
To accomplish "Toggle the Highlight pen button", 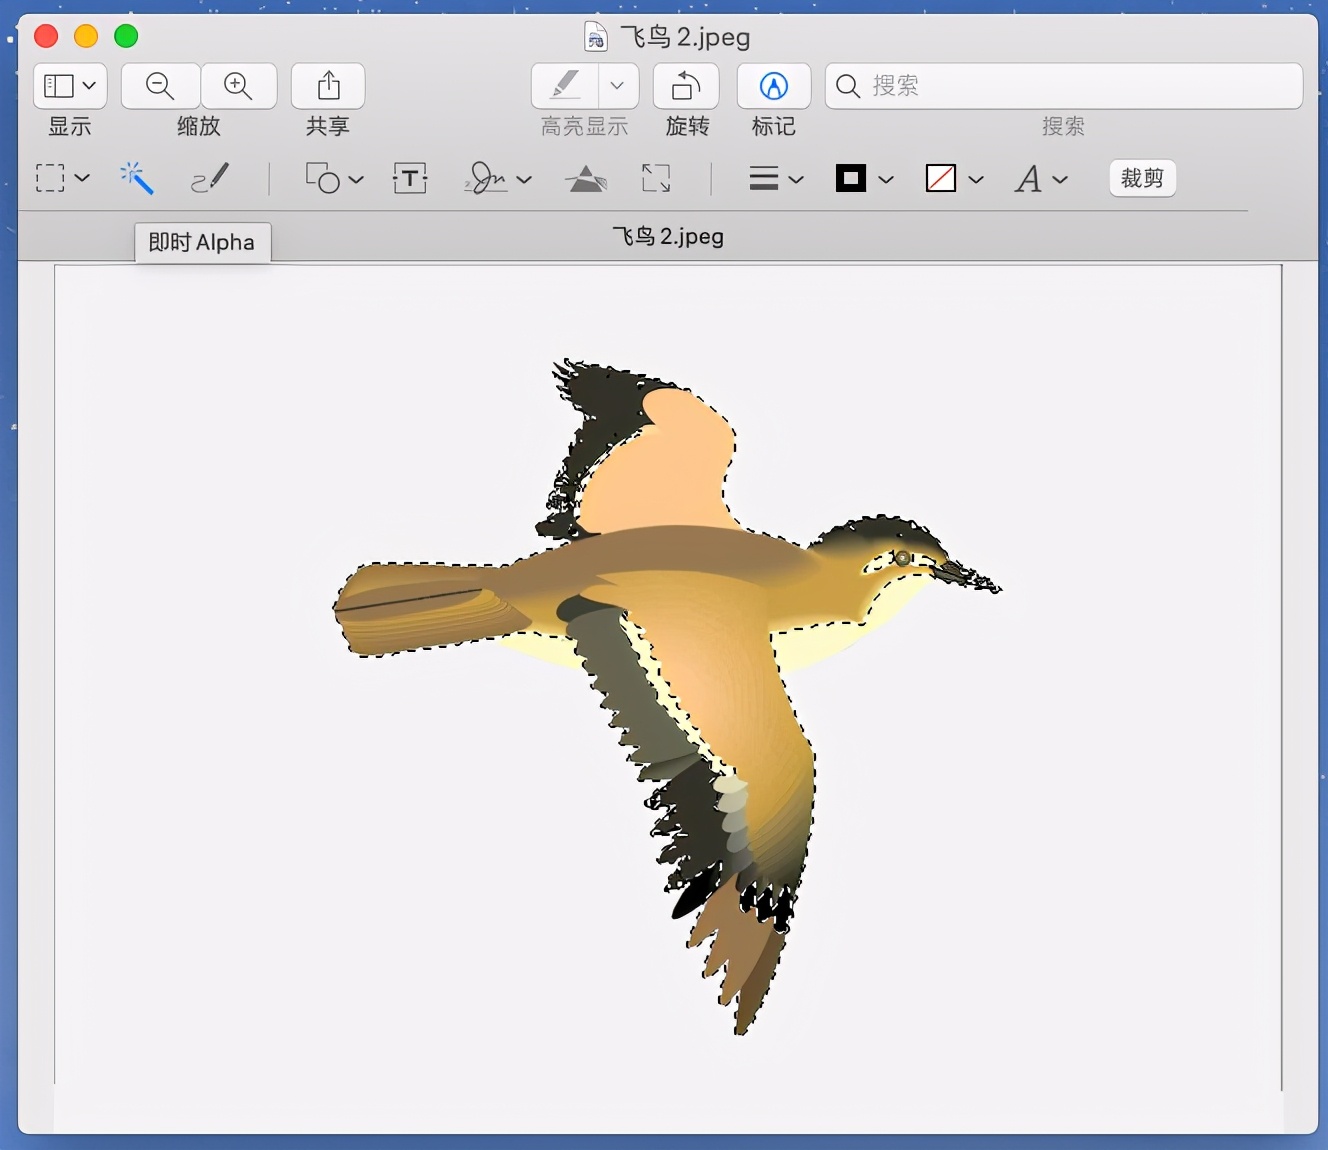I will 566,86.
